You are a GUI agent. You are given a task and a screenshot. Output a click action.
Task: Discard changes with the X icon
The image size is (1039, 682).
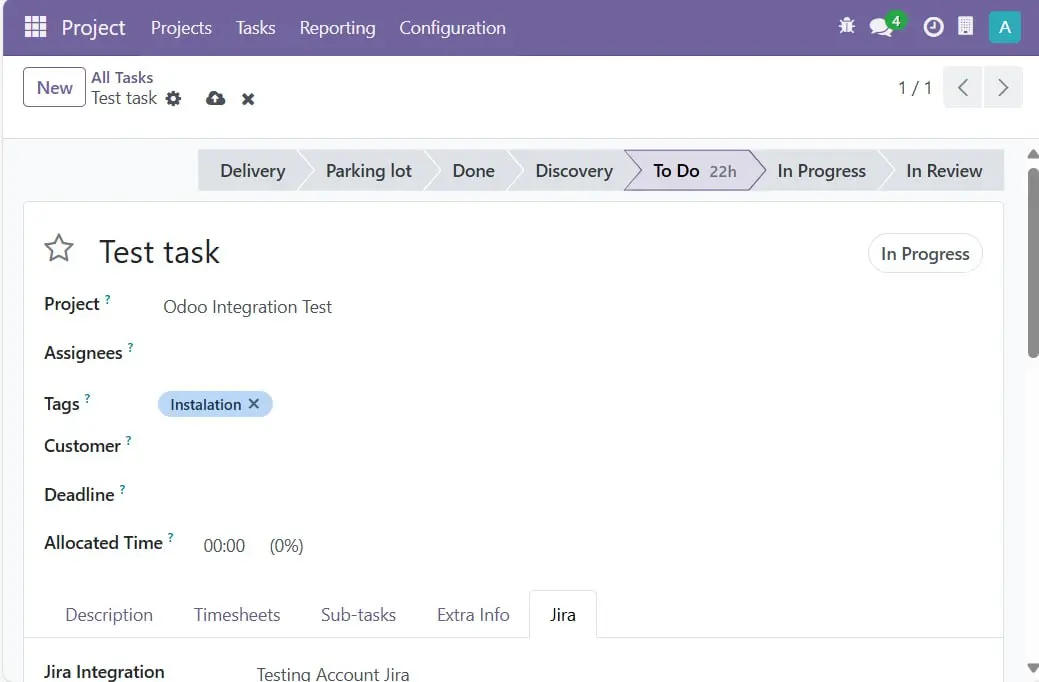coord(248,98)
